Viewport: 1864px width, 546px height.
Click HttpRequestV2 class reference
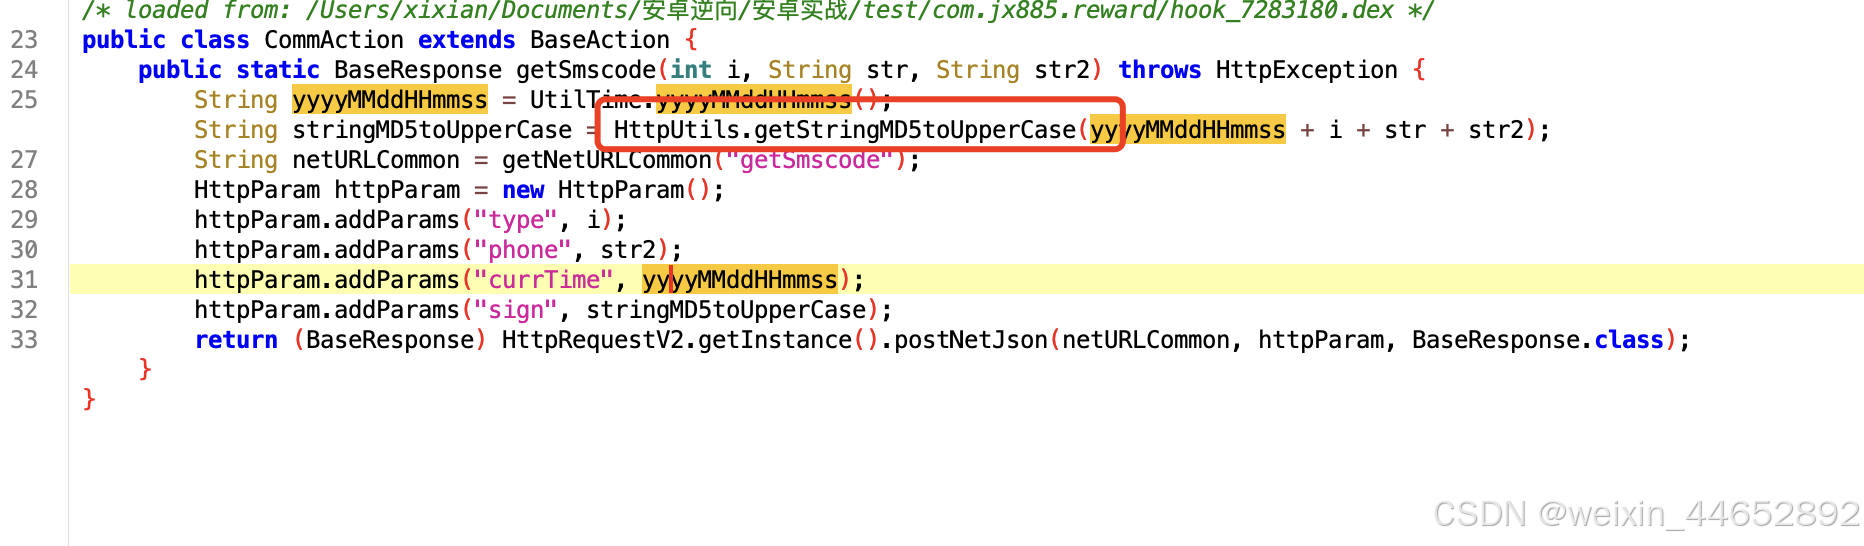click(593, 340)
